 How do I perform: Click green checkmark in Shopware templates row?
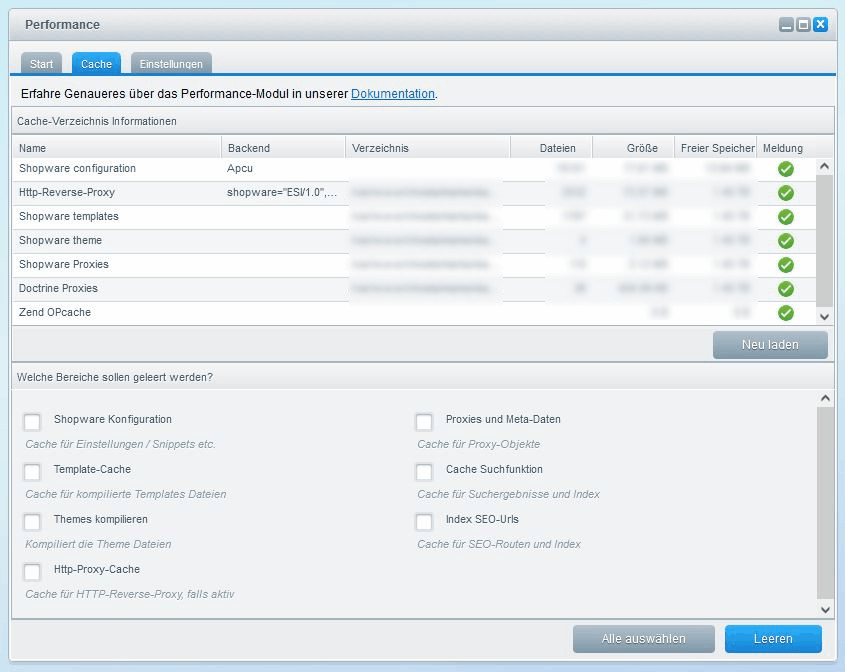coord(786,217)
